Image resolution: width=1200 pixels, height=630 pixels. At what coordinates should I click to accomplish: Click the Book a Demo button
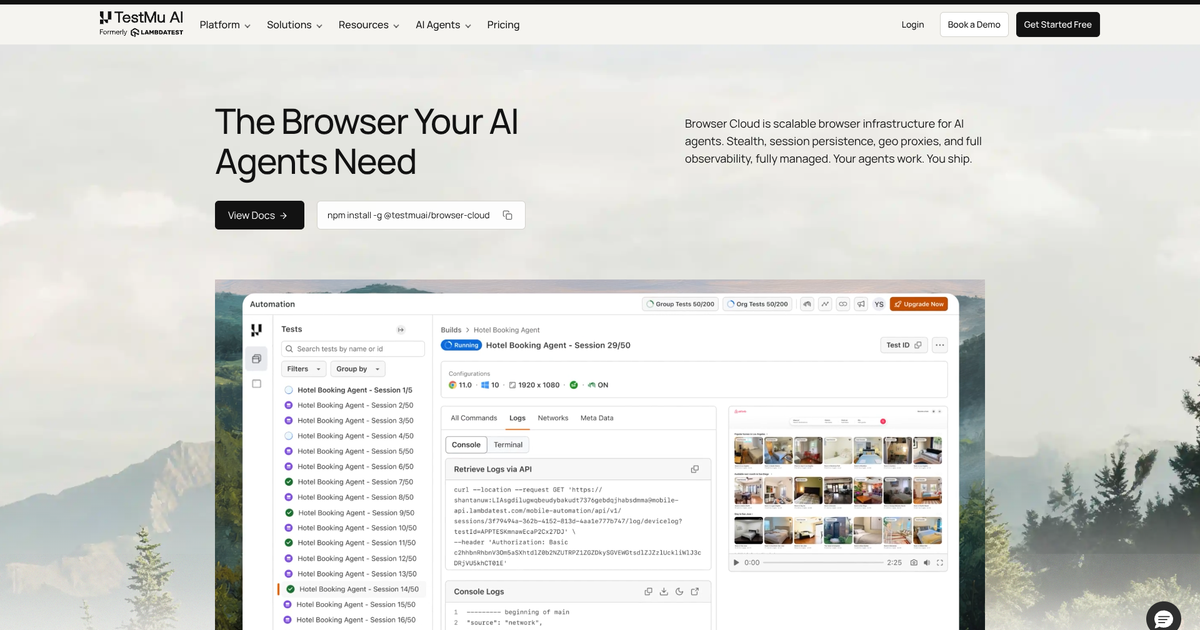(x=974, y=25)
